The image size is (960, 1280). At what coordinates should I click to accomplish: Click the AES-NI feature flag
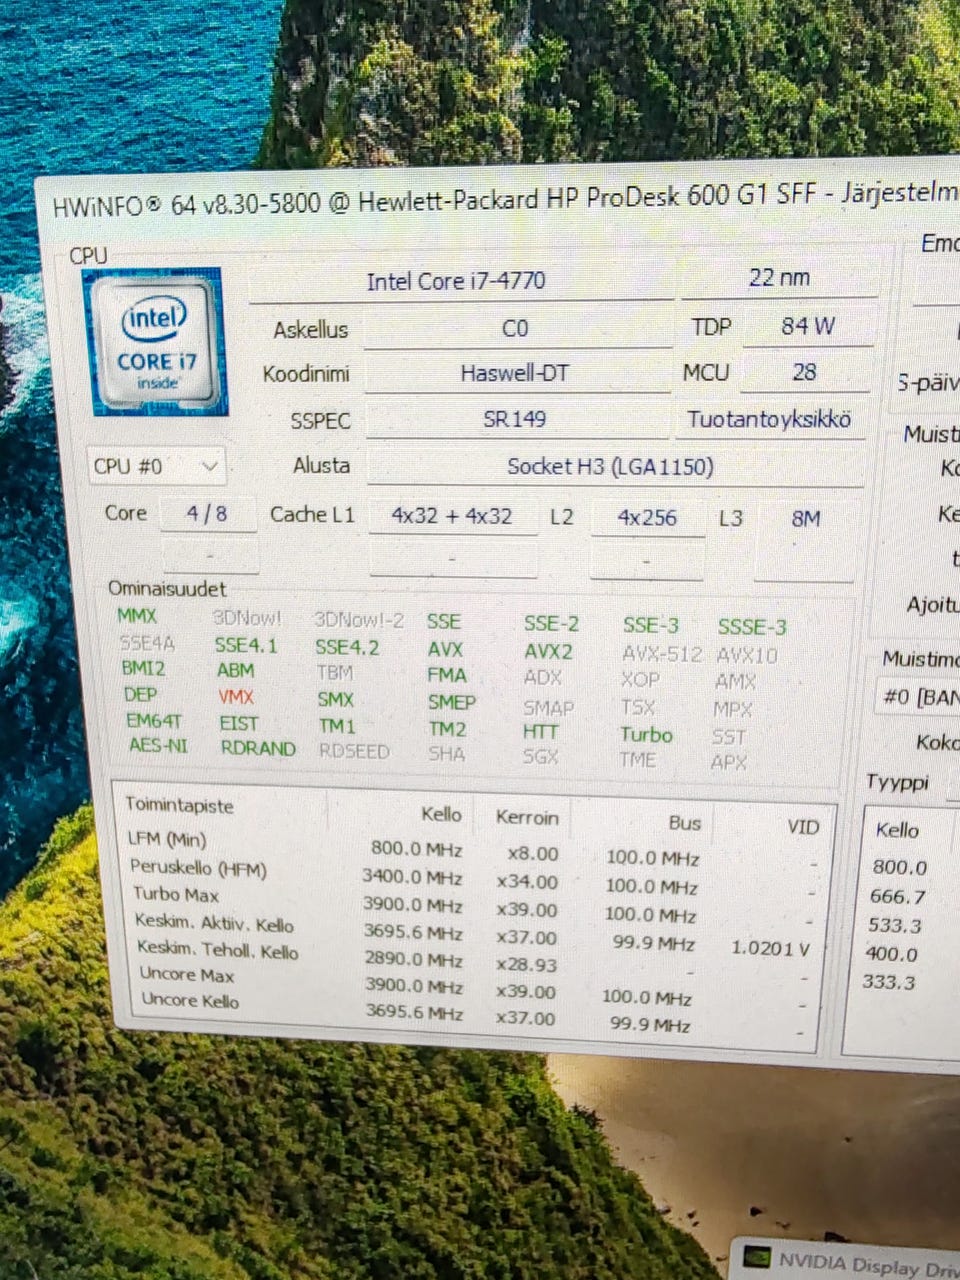click(158, 745)
